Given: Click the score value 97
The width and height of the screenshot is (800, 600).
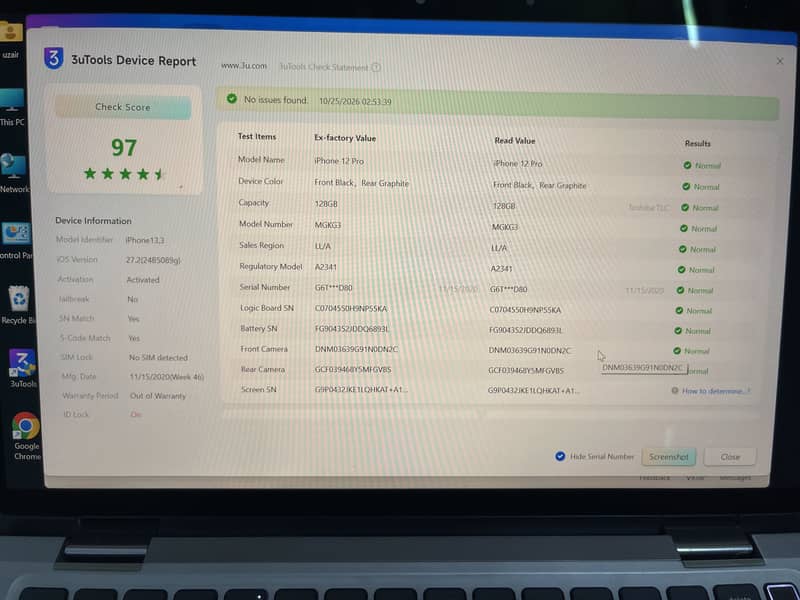Looking at the screenshot, I should click(124, 148).
